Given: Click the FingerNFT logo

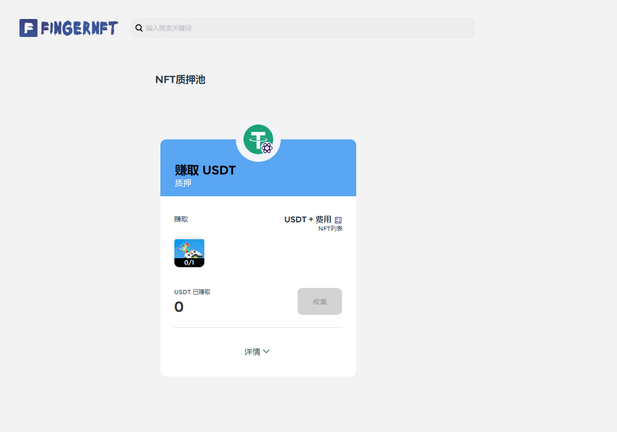Looking at the screenshot, I should [x=68, y=28].
